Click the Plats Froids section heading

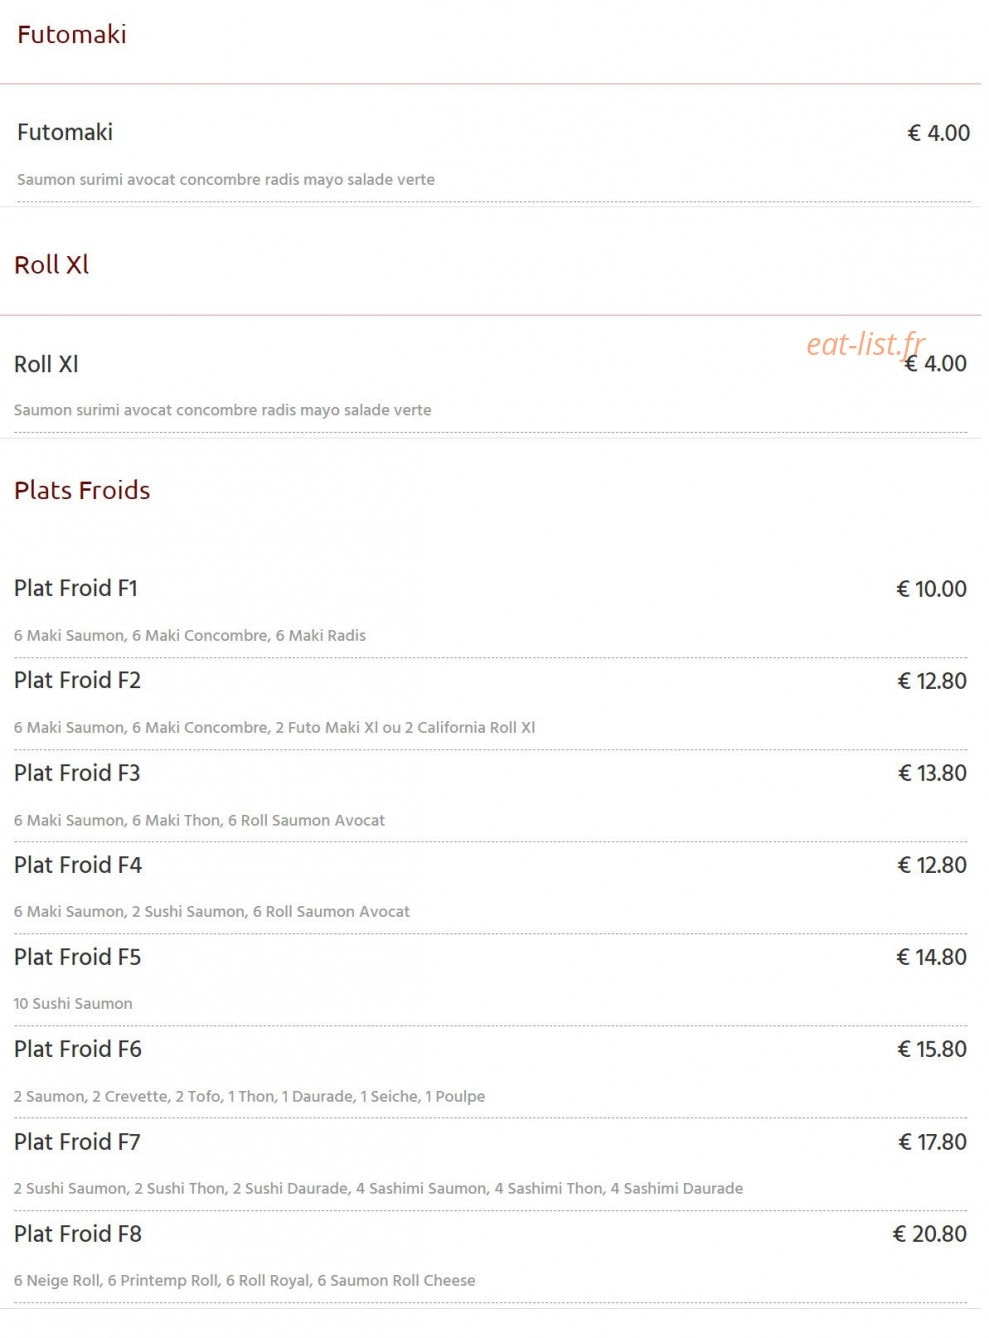(82, 490)
